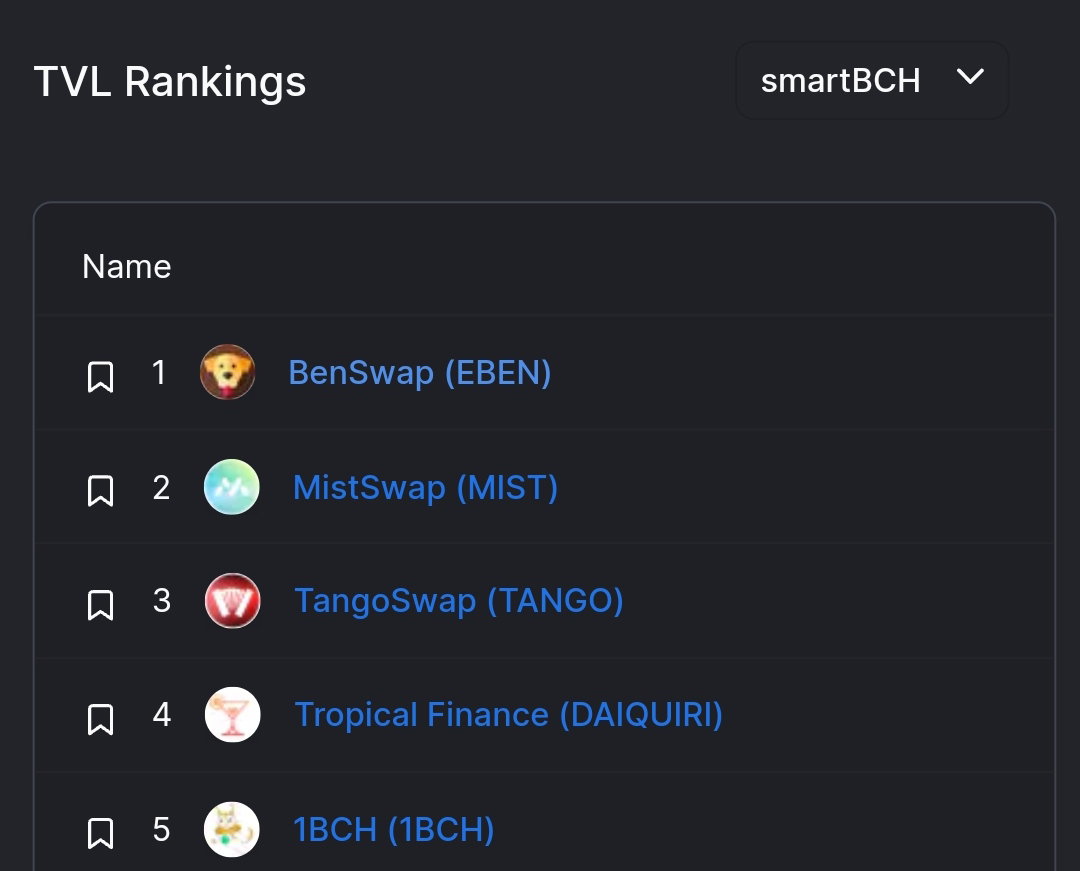Open BenSwap (EBEN) link
1080x871 pixels.
click(419, 372)
